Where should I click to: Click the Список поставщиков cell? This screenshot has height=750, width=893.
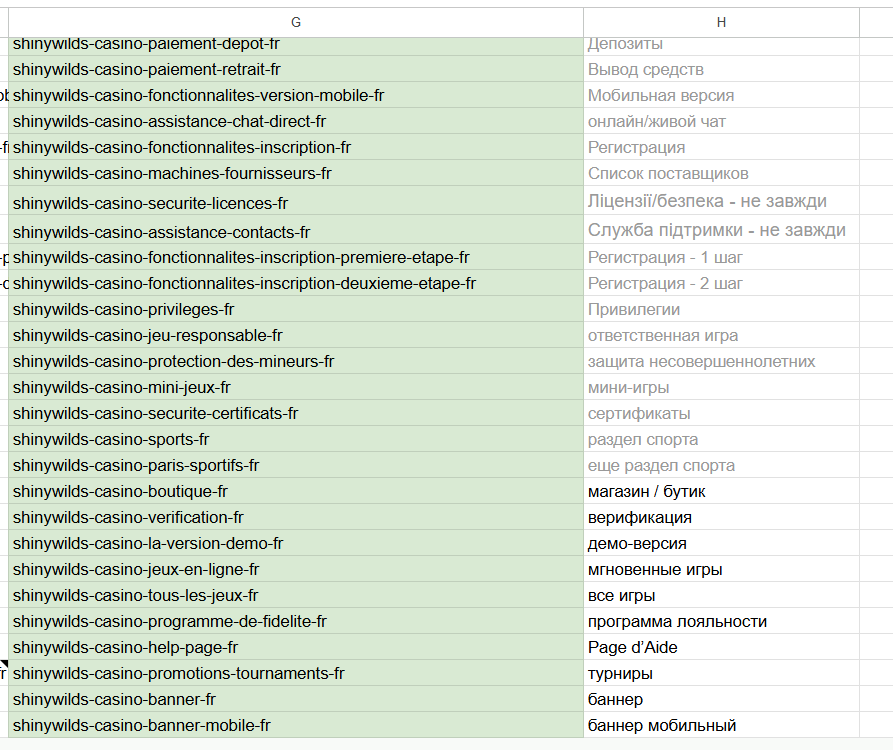tap(721, 173)
